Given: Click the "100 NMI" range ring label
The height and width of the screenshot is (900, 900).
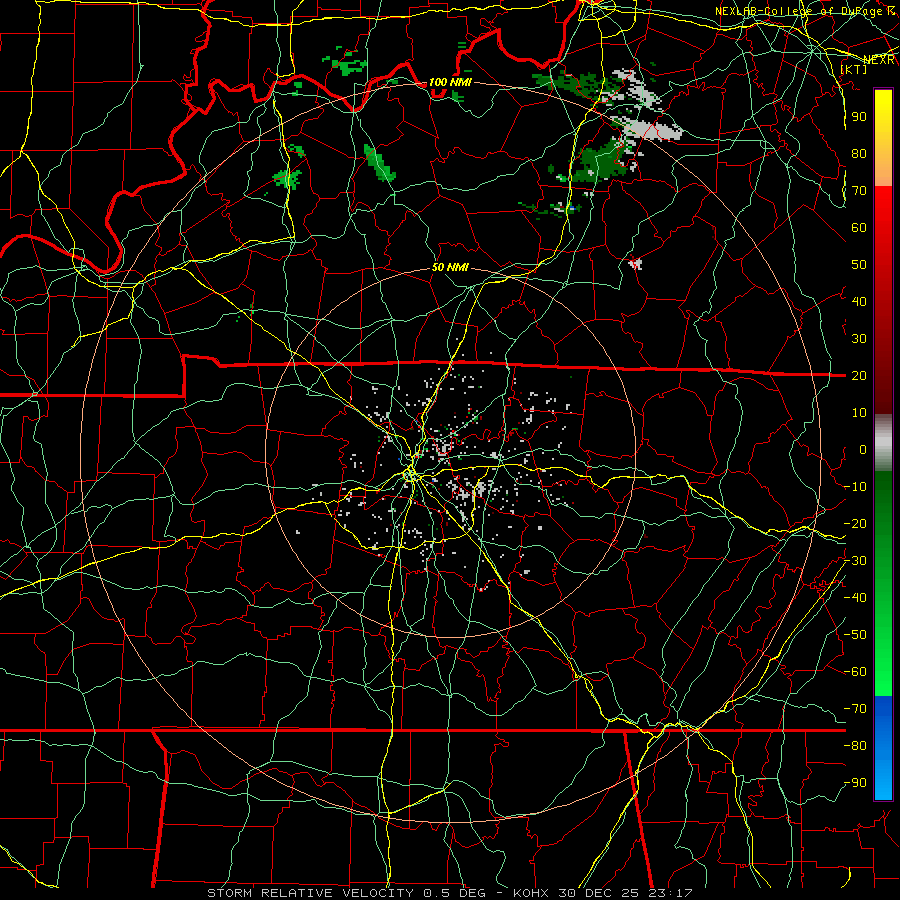Looking at the screenshot, I should (x=450, y=82).
